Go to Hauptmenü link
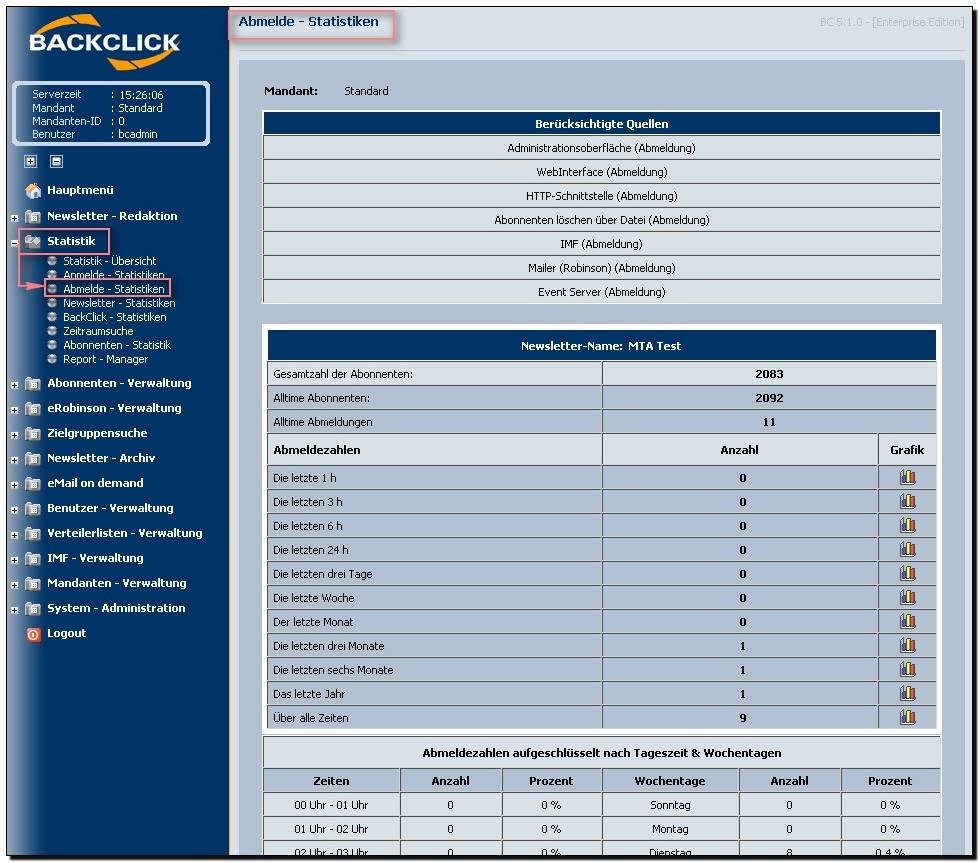 80,190
